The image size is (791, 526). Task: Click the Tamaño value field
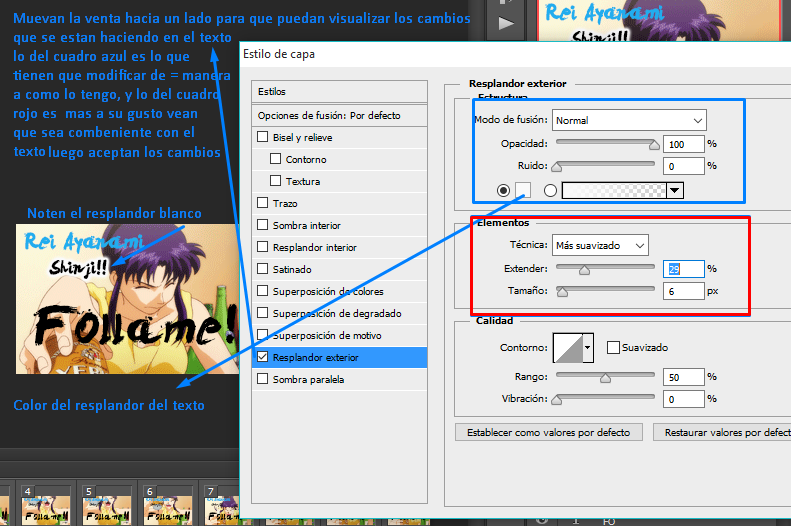pos(684,291)
